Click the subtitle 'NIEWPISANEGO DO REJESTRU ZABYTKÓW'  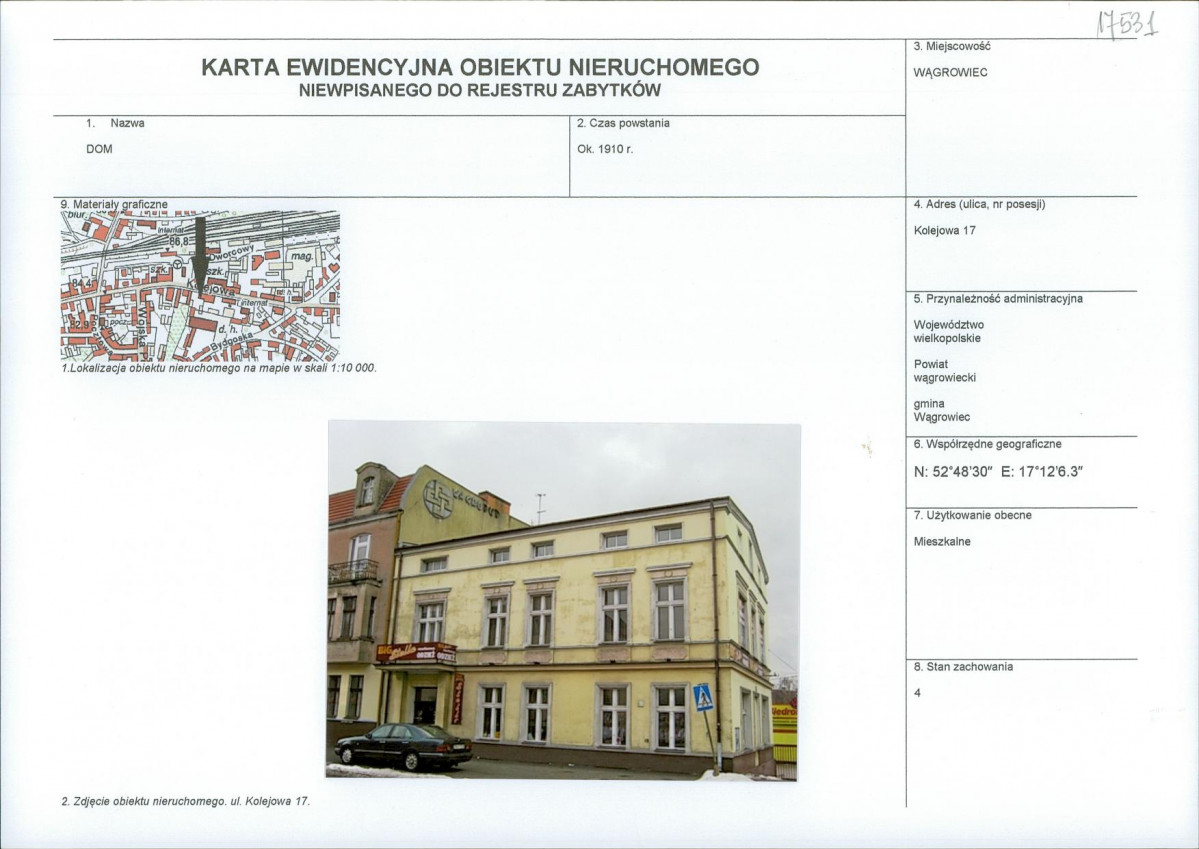[x=480, y=90]
